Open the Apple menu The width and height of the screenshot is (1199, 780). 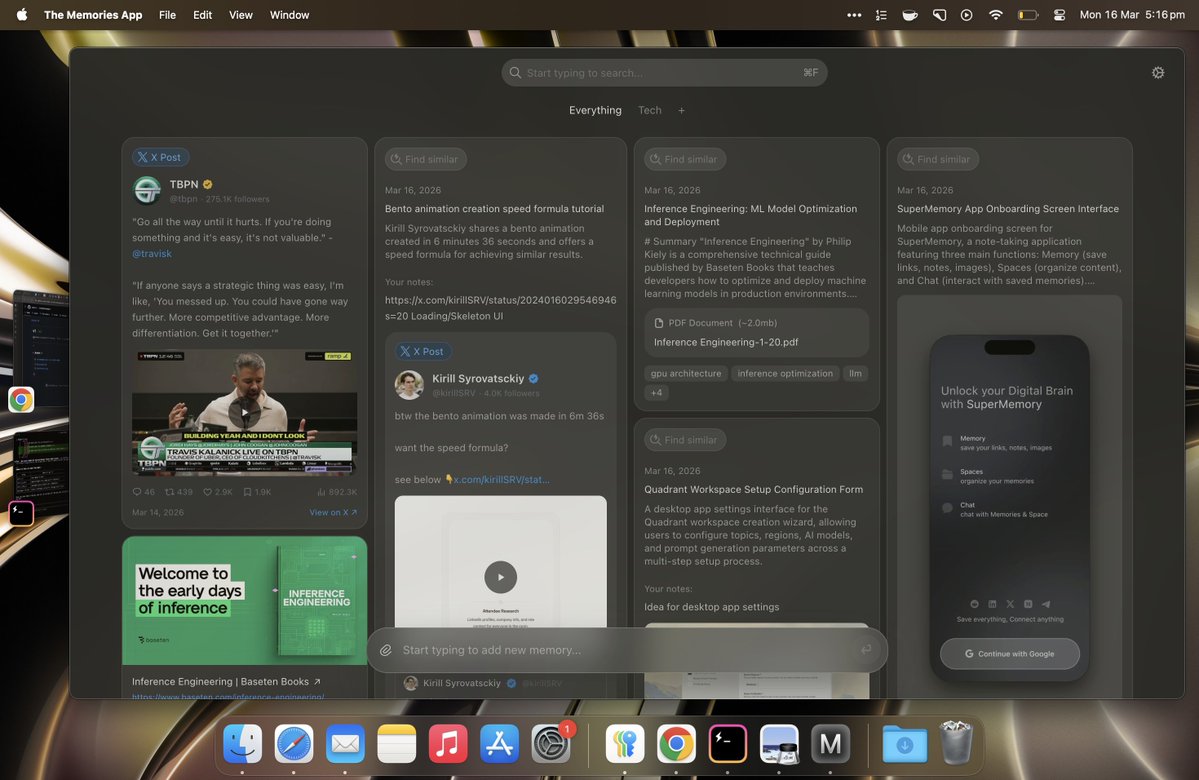(21, 15)
